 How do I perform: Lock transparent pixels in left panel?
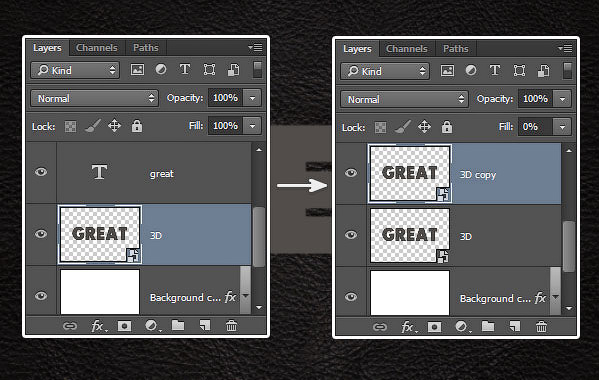[70, 126]
